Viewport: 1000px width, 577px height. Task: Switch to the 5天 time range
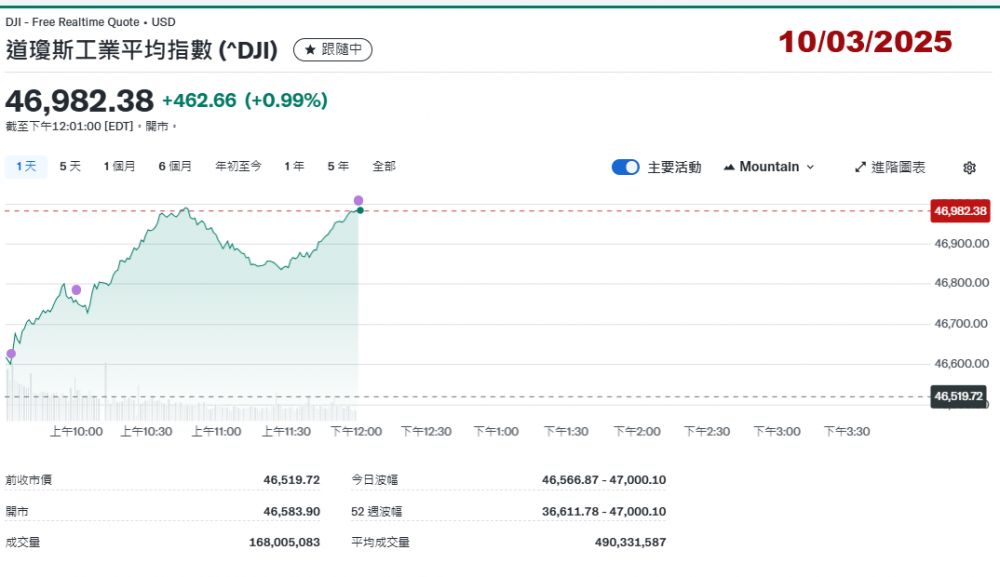tap(70, 167)
